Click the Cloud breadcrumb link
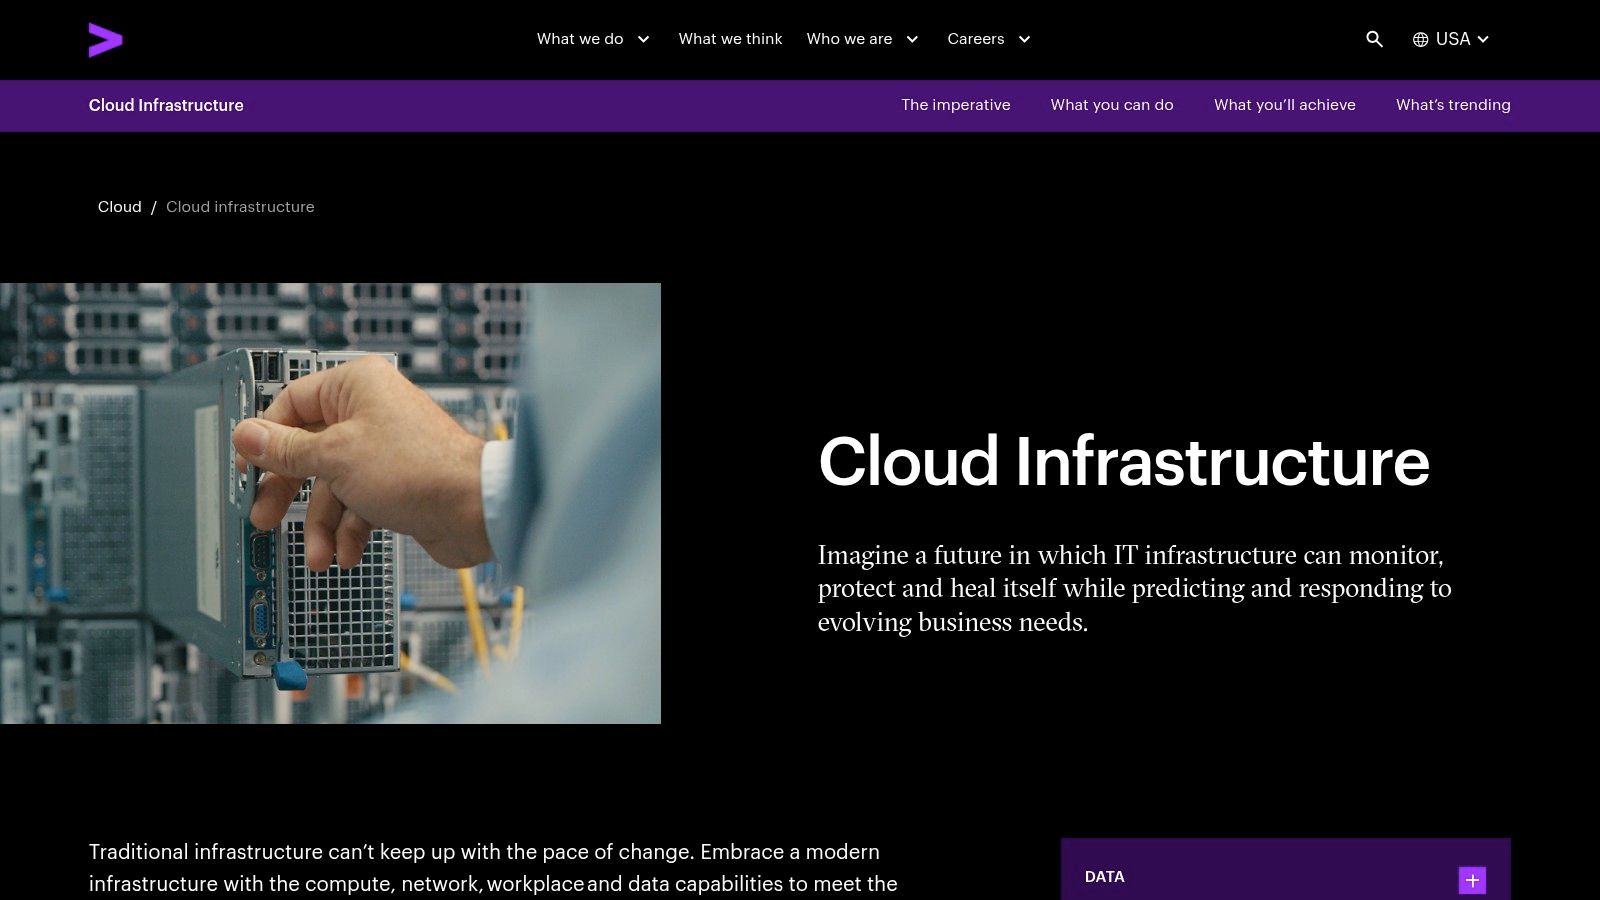 click(119, 207)
